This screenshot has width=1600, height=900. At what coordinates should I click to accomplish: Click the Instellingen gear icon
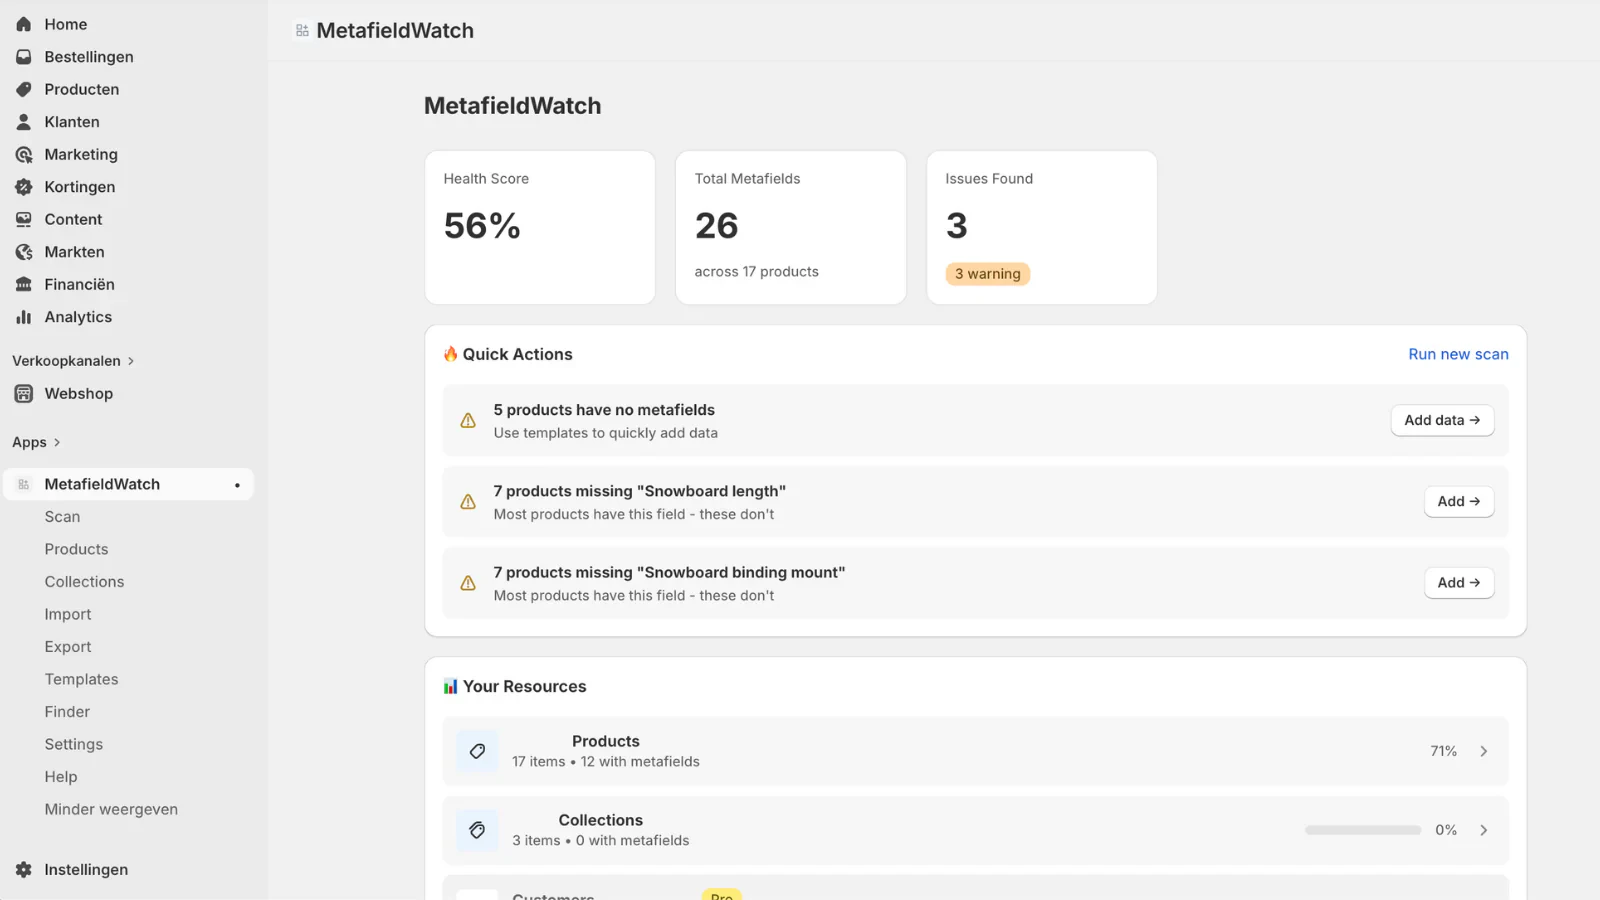pos(24,870)
